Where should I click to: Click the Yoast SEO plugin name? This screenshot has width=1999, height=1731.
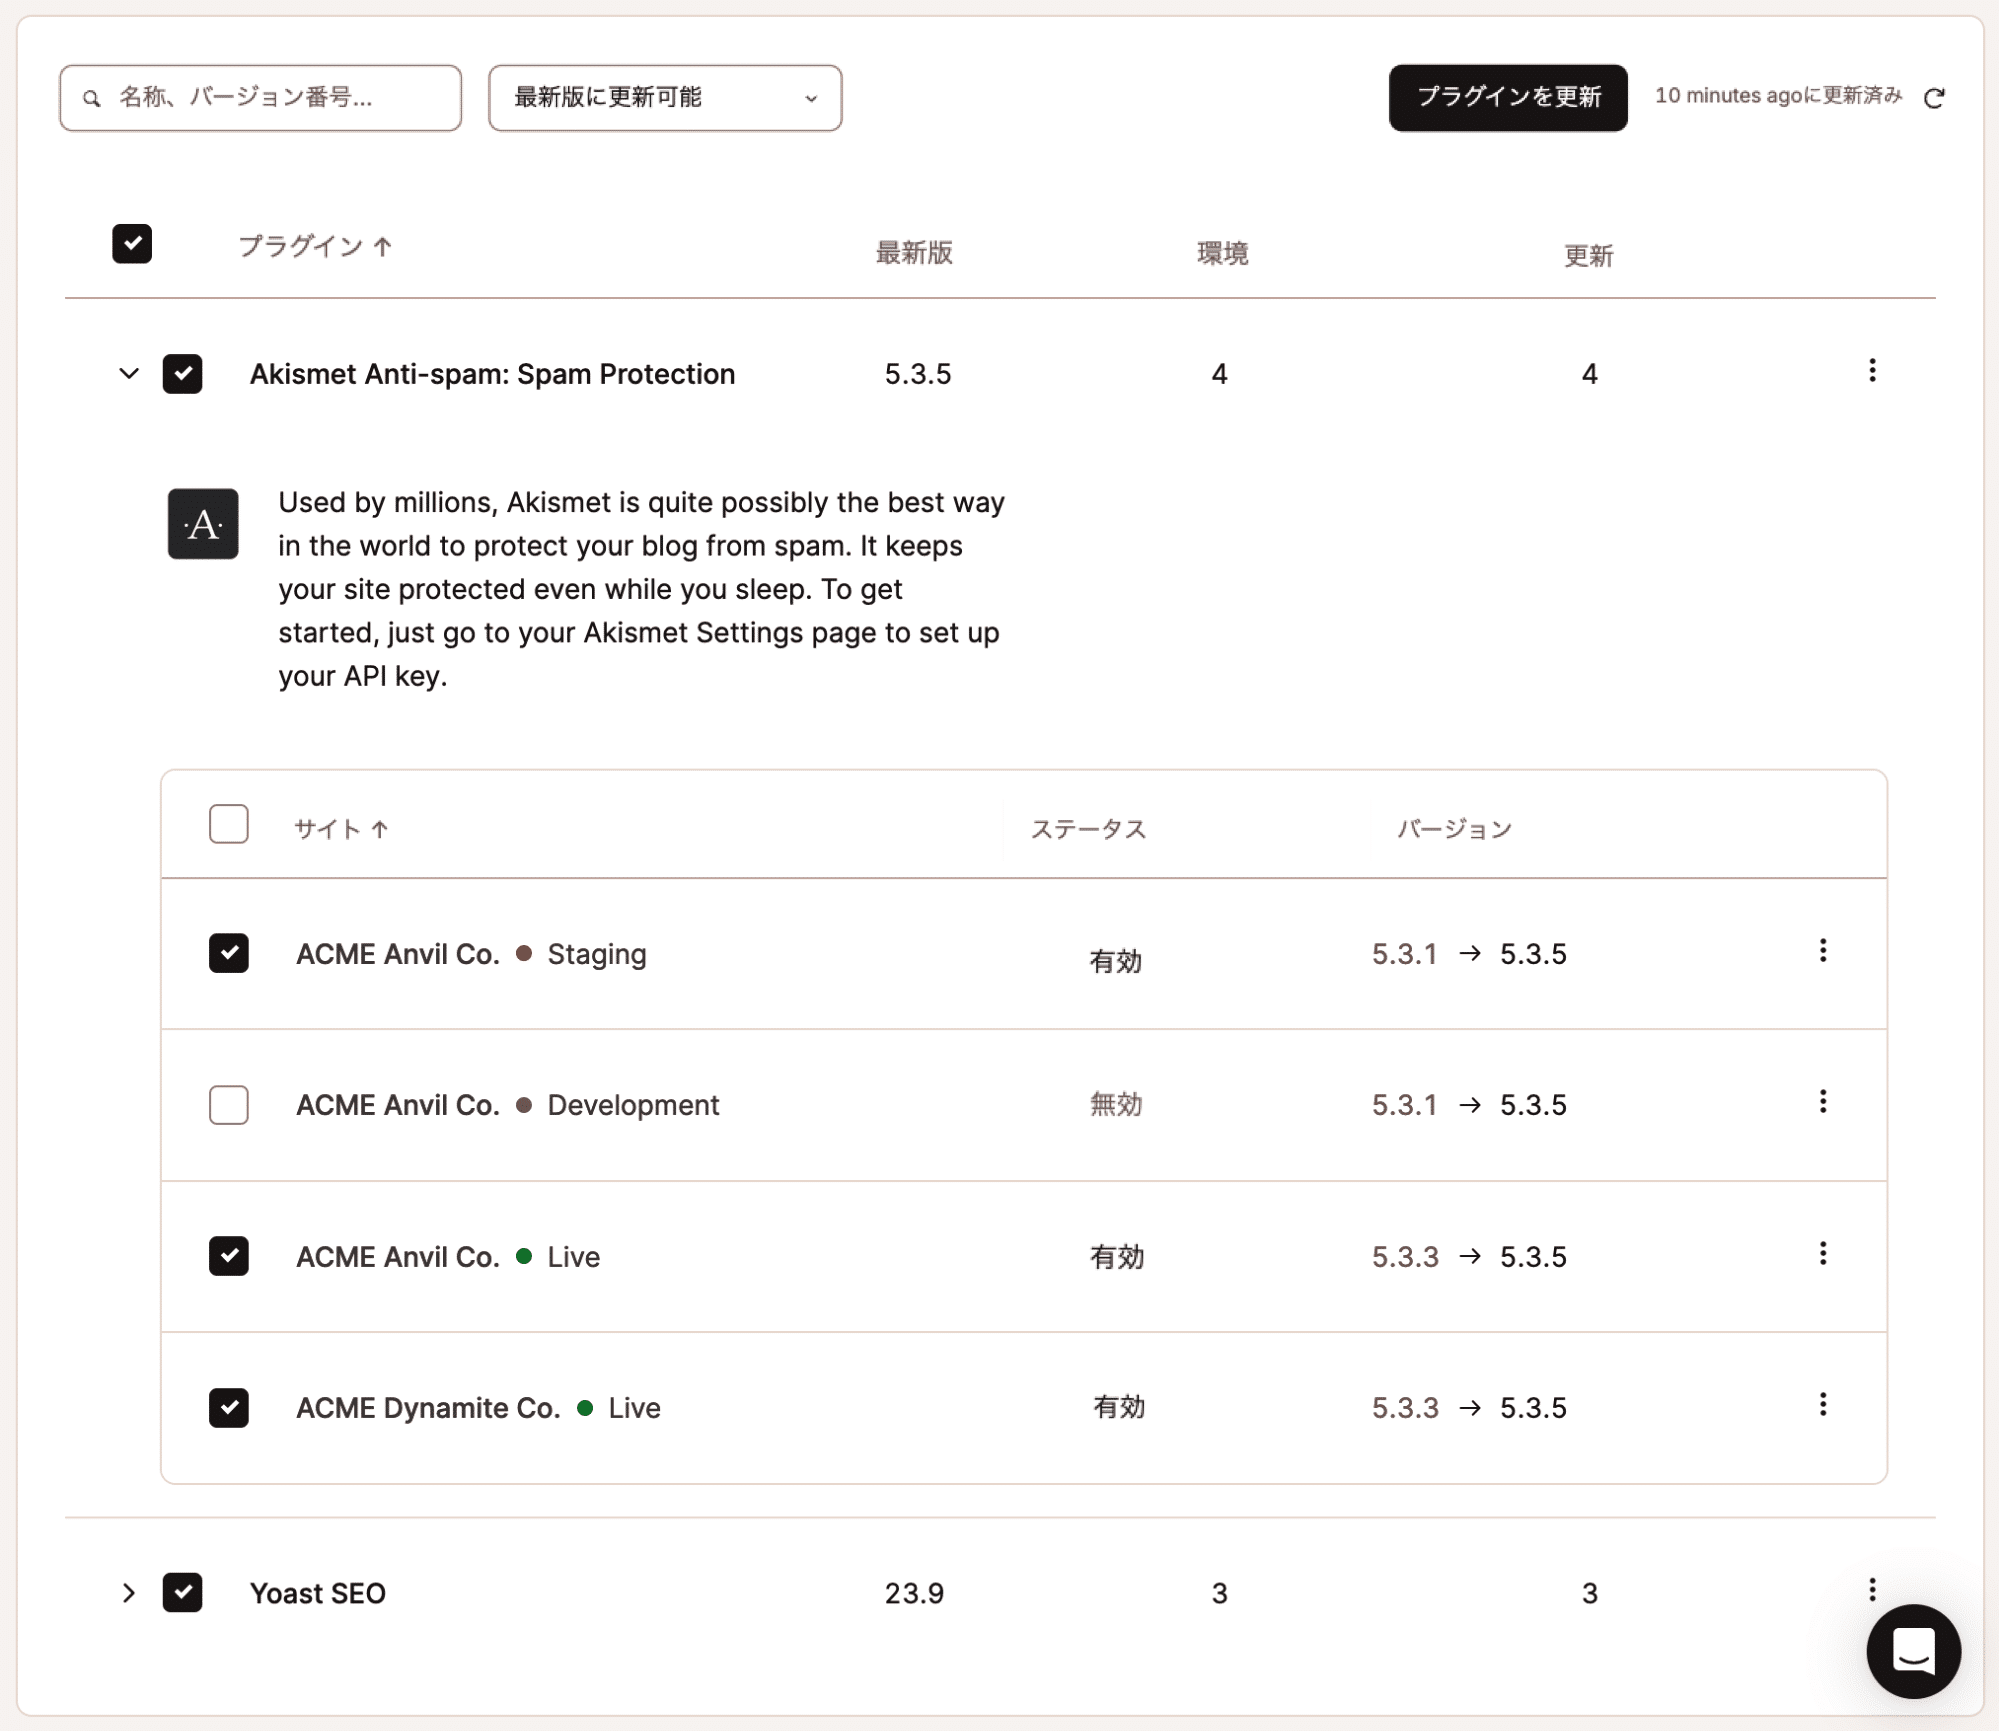(317, 1593)
